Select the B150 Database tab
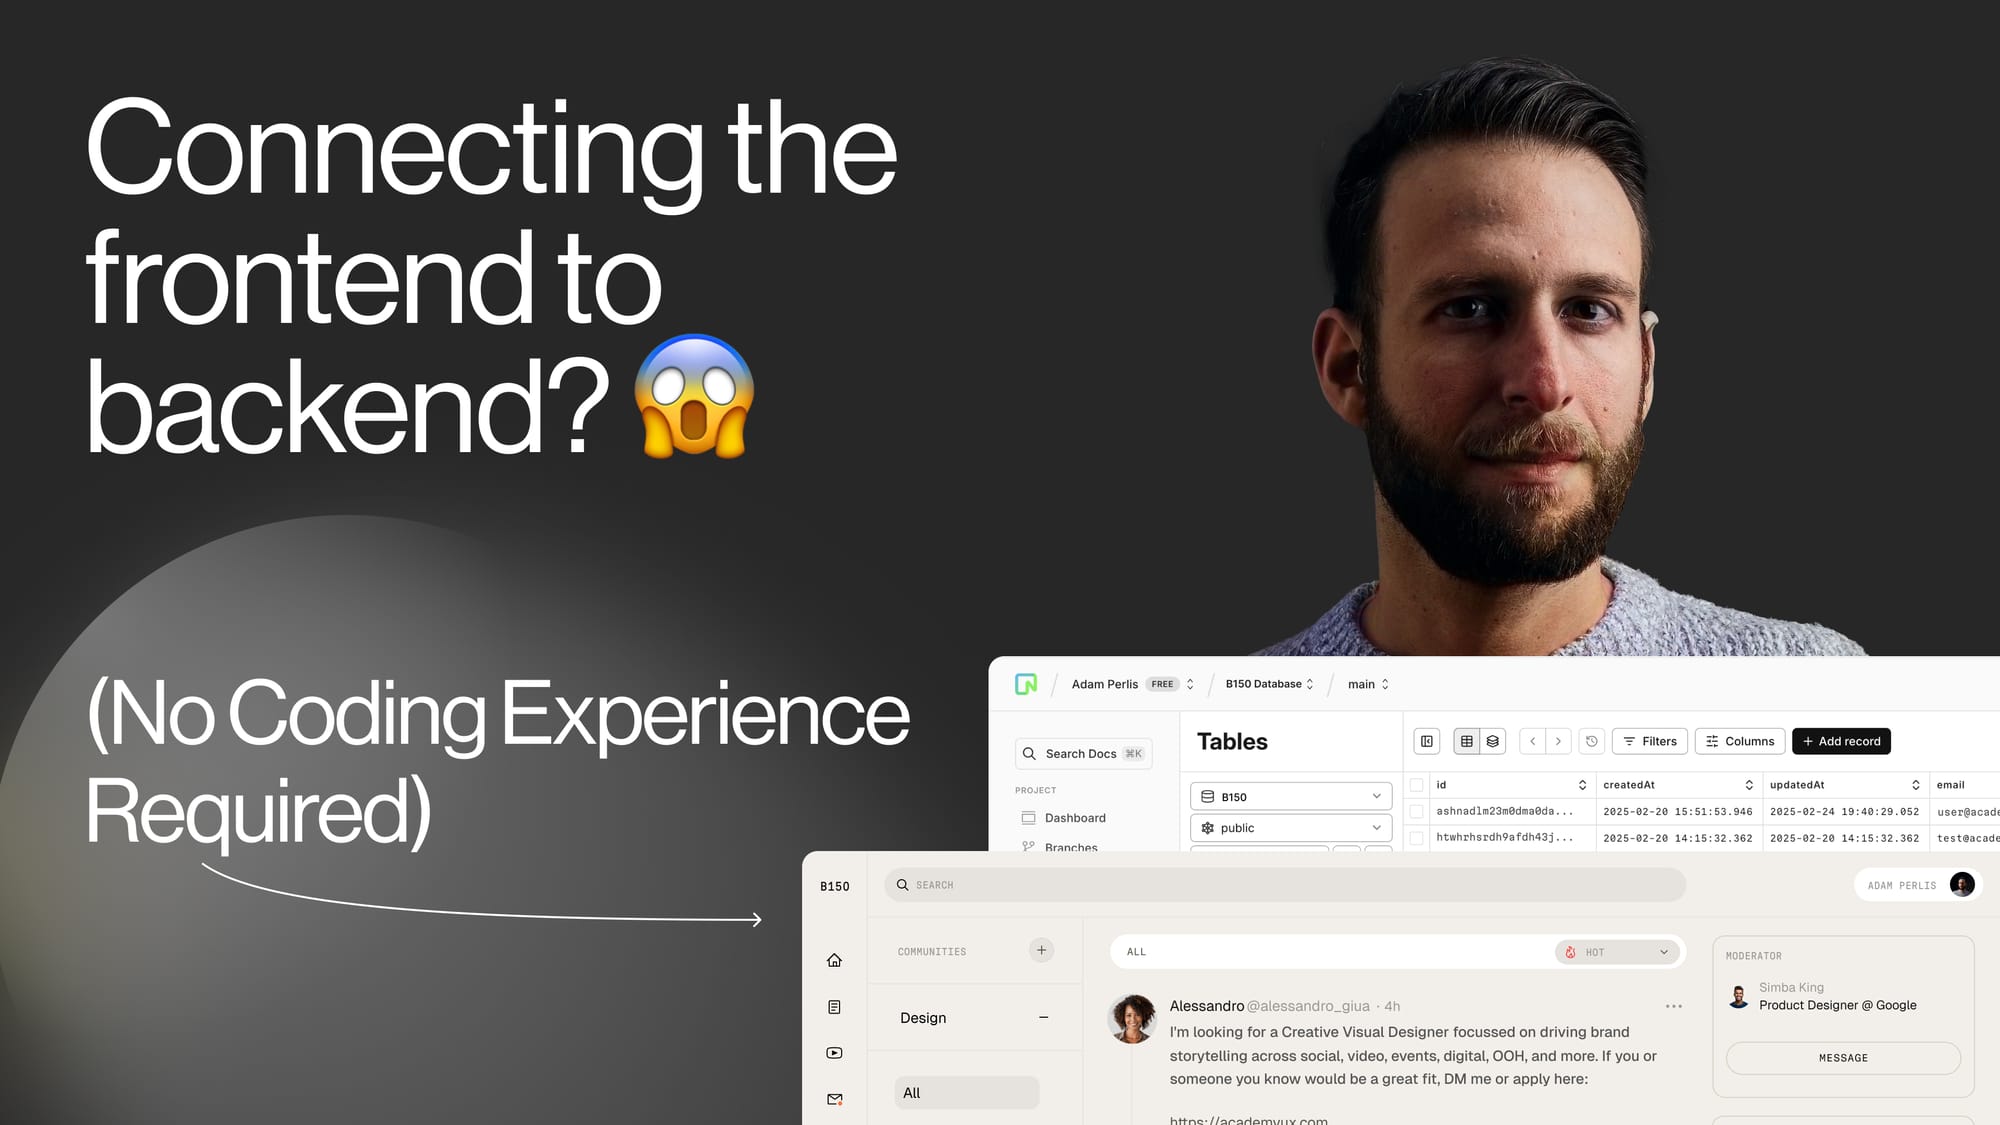 click(1264, 684)
